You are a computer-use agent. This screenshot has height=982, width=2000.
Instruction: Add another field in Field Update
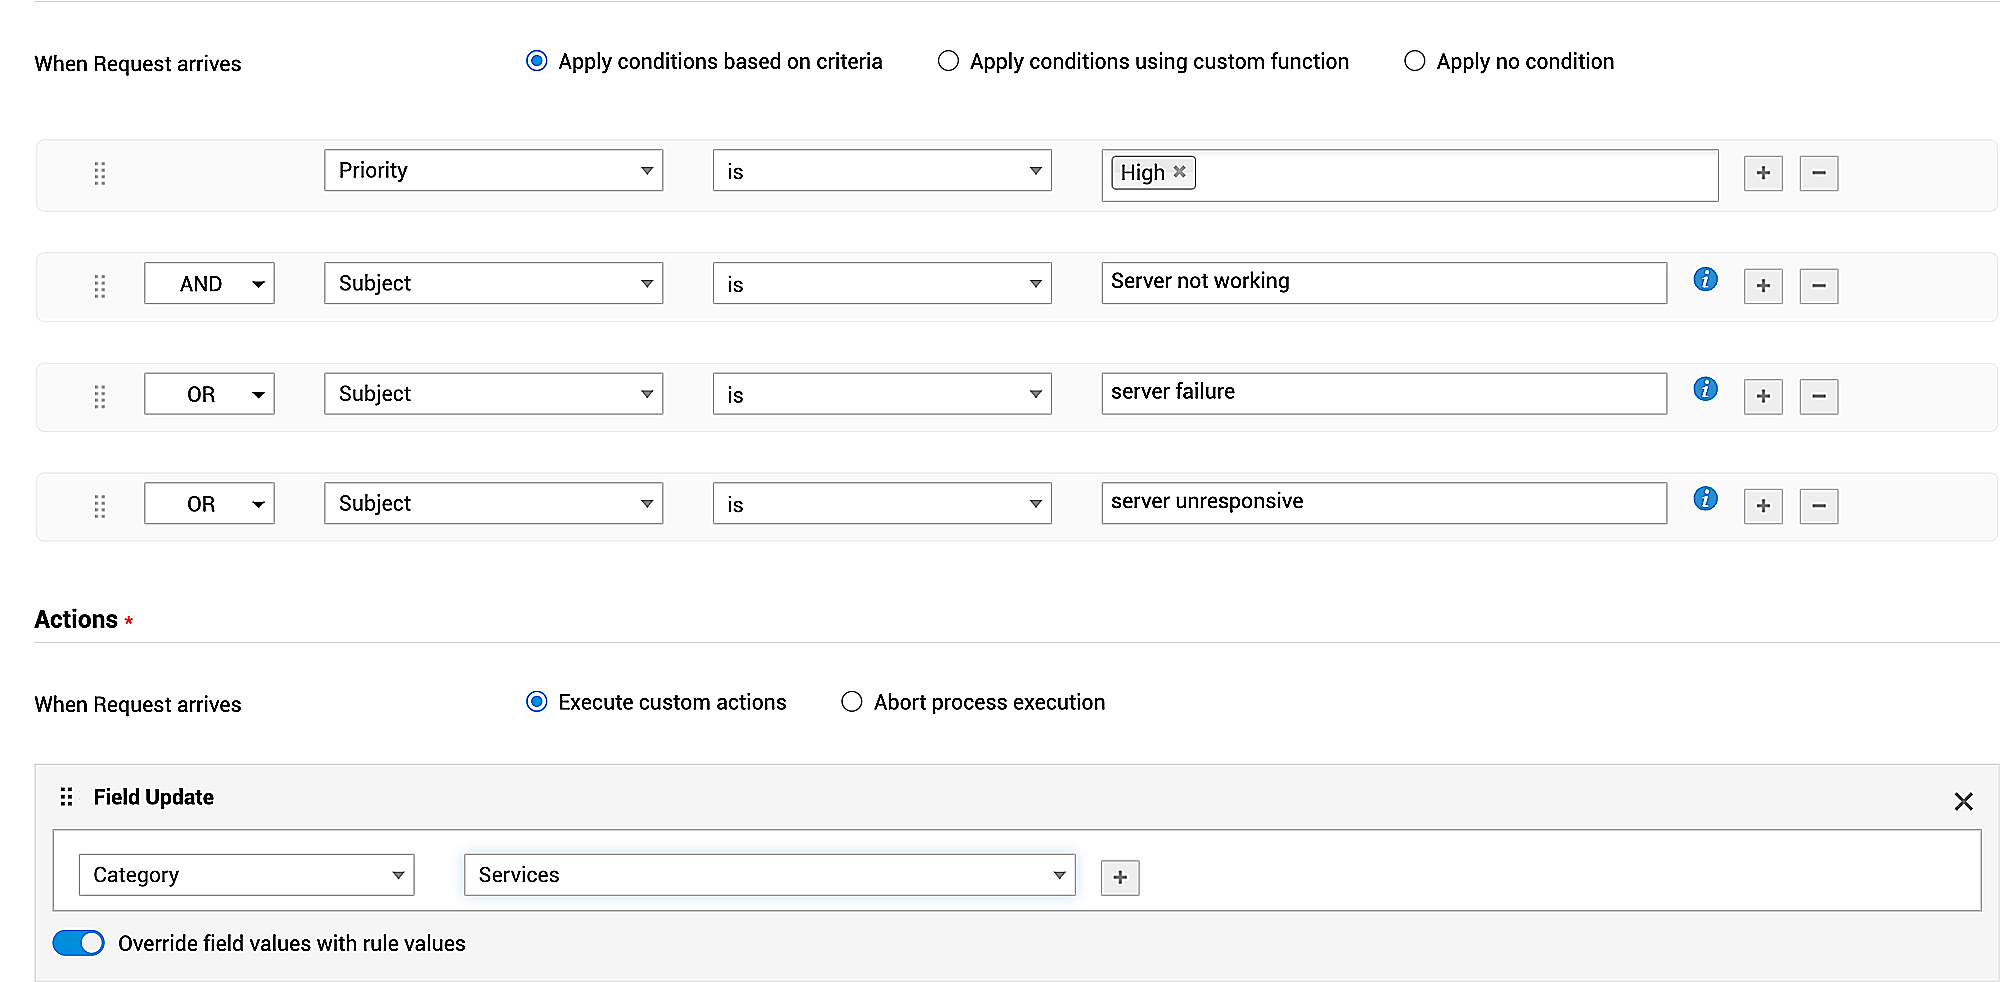click(1119, 878)
